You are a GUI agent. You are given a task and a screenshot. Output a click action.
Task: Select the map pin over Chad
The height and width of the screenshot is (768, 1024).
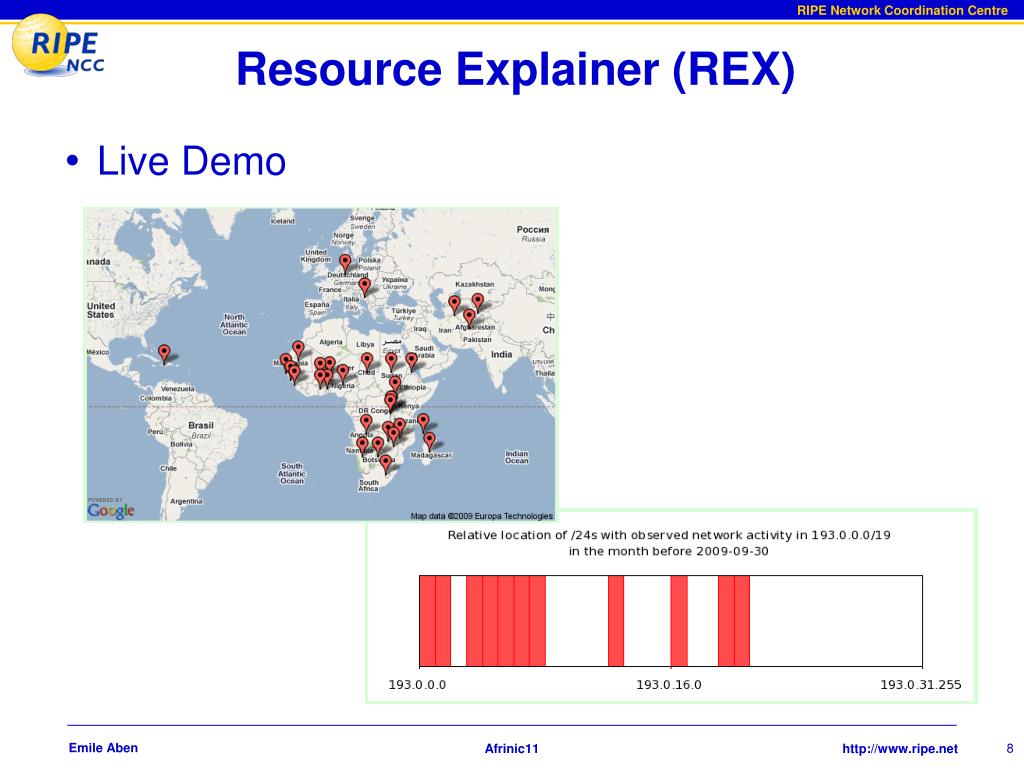click(367, 361)
